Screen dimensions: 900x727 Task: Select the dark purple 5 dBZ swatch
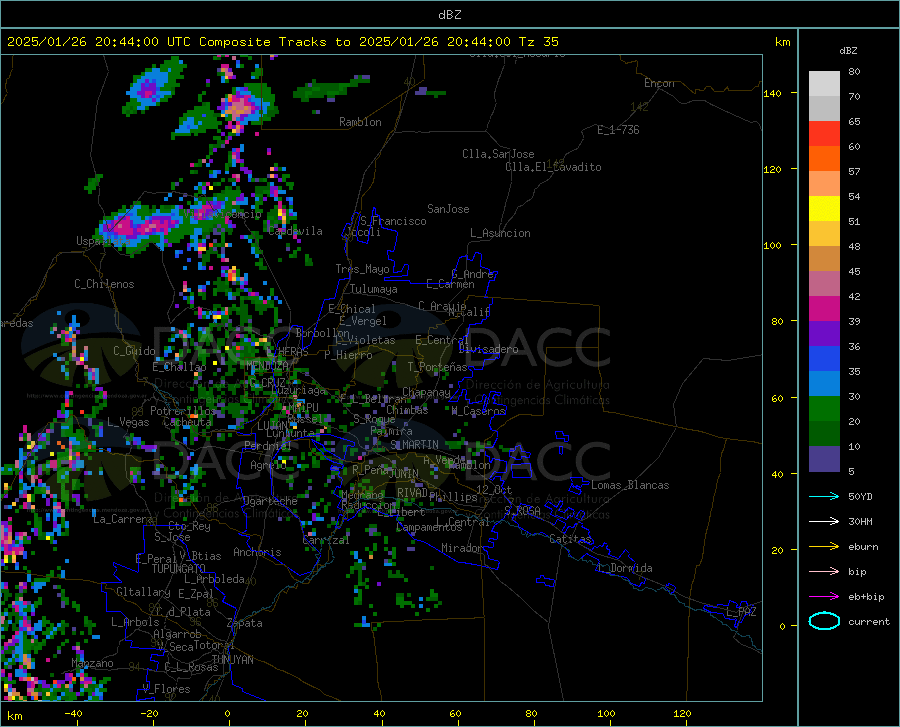pyautogui.click(x=824, y=459)
